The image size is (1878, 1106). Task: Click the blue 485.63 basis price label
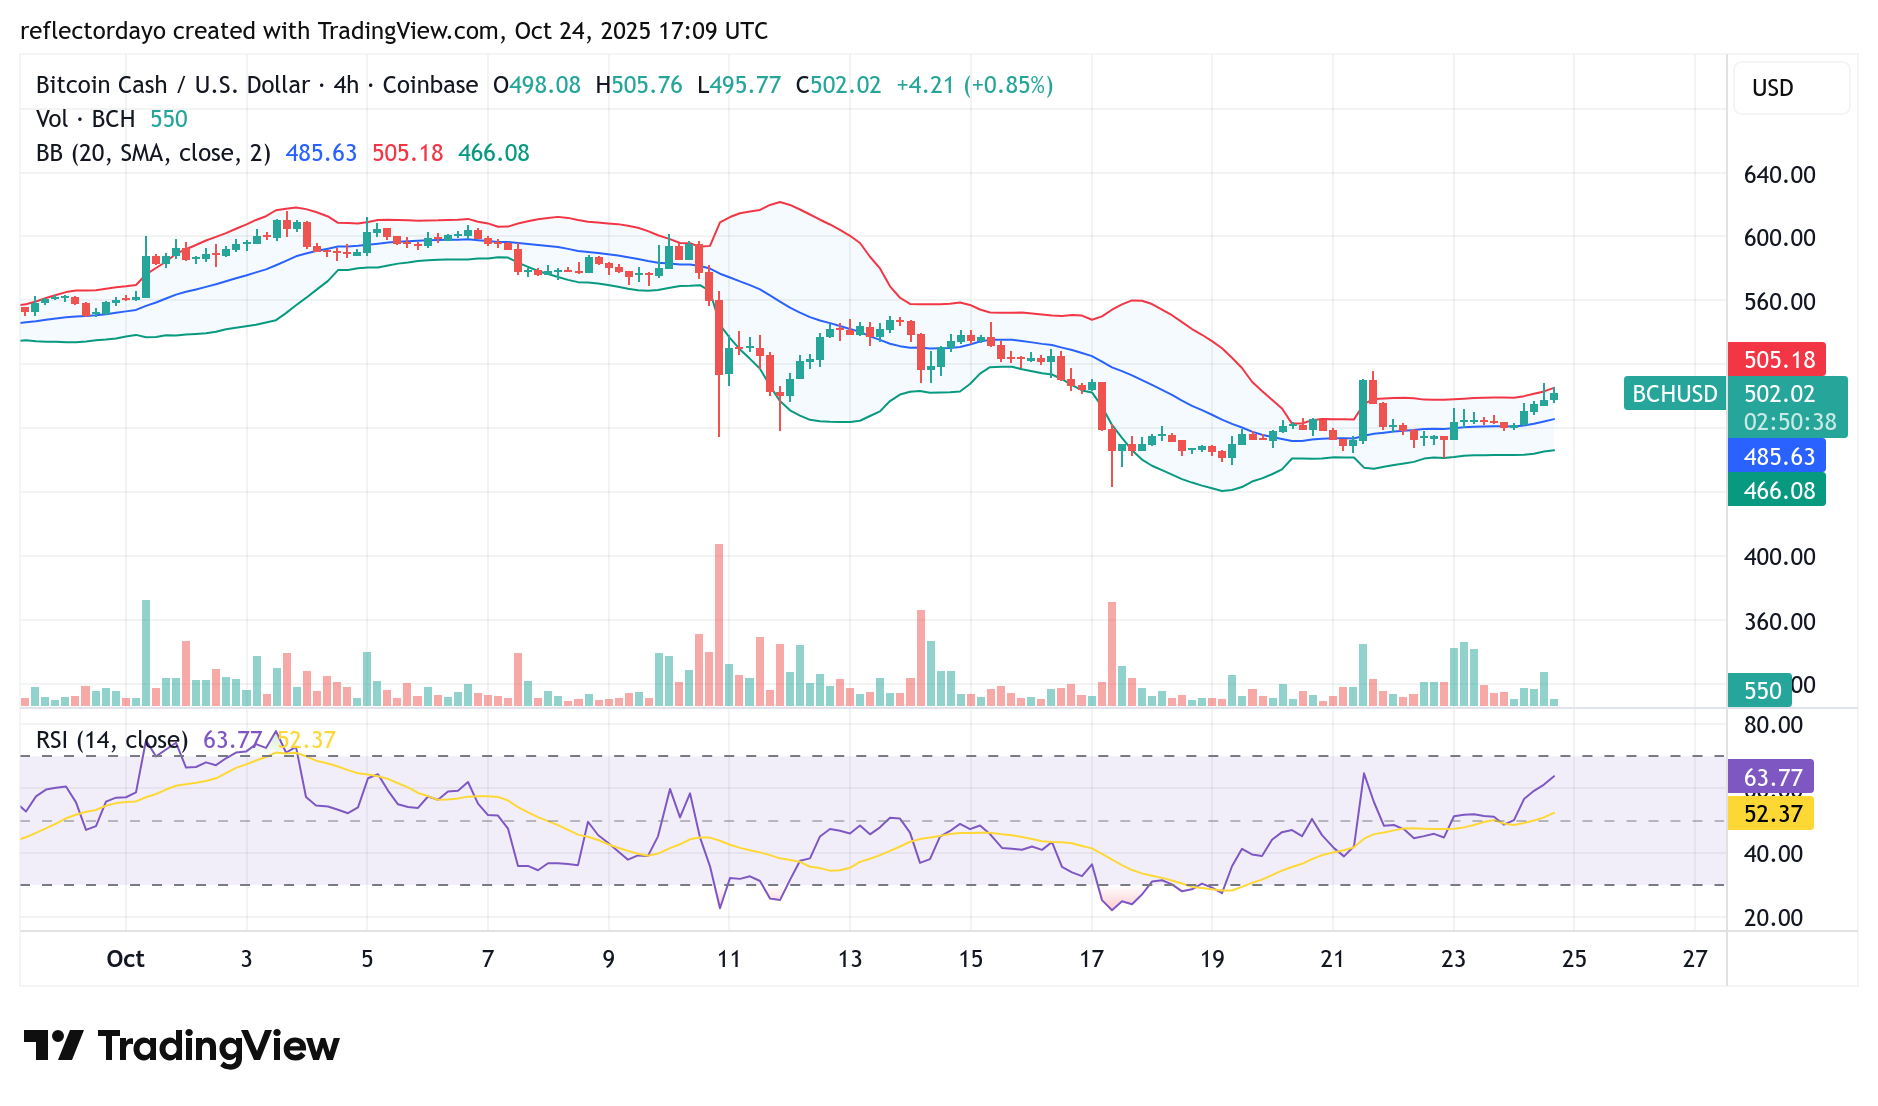(x=1777, y=457)
